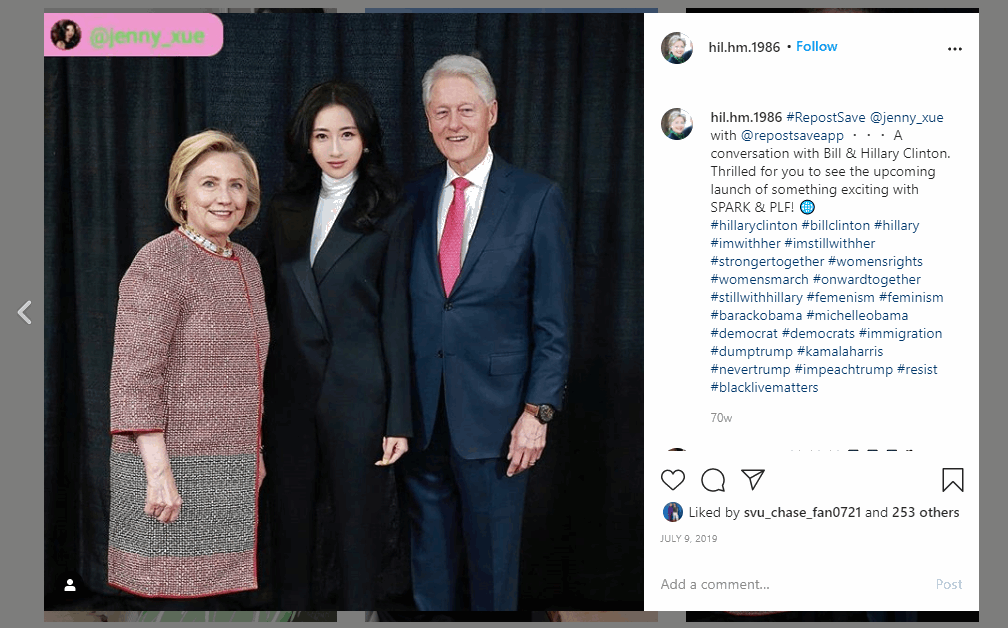Click the liker's small avatar icon
This screenshot has width=1008, height=628.
(672, 512)
